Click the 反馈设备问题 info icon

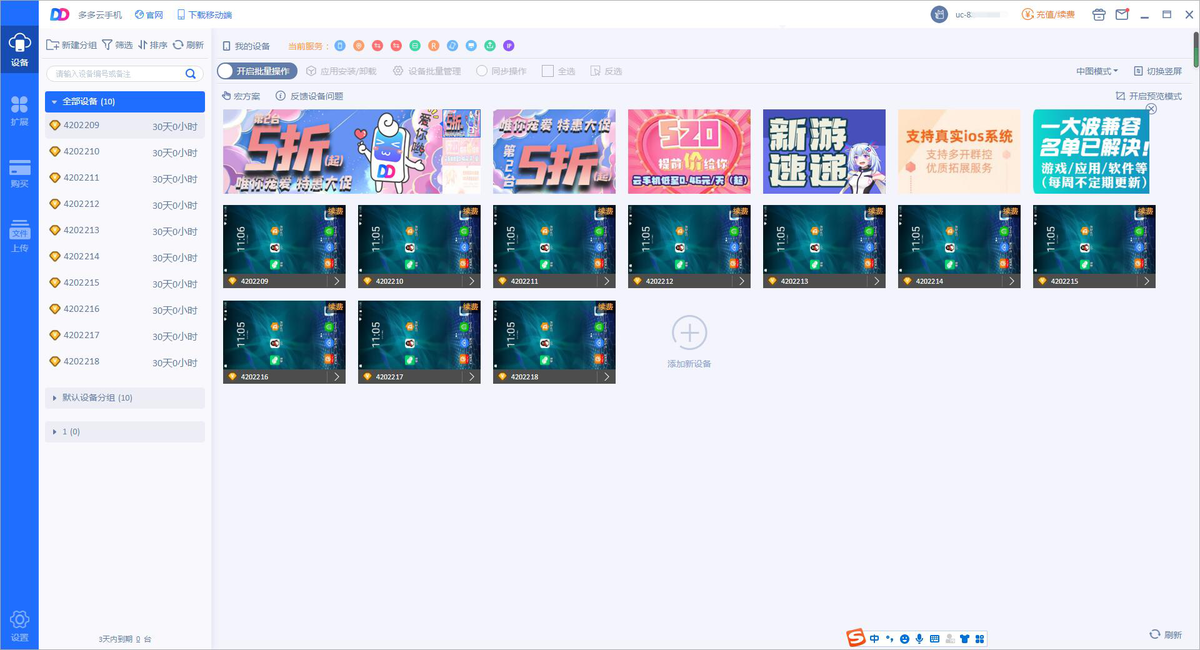(x=281, y=96)
